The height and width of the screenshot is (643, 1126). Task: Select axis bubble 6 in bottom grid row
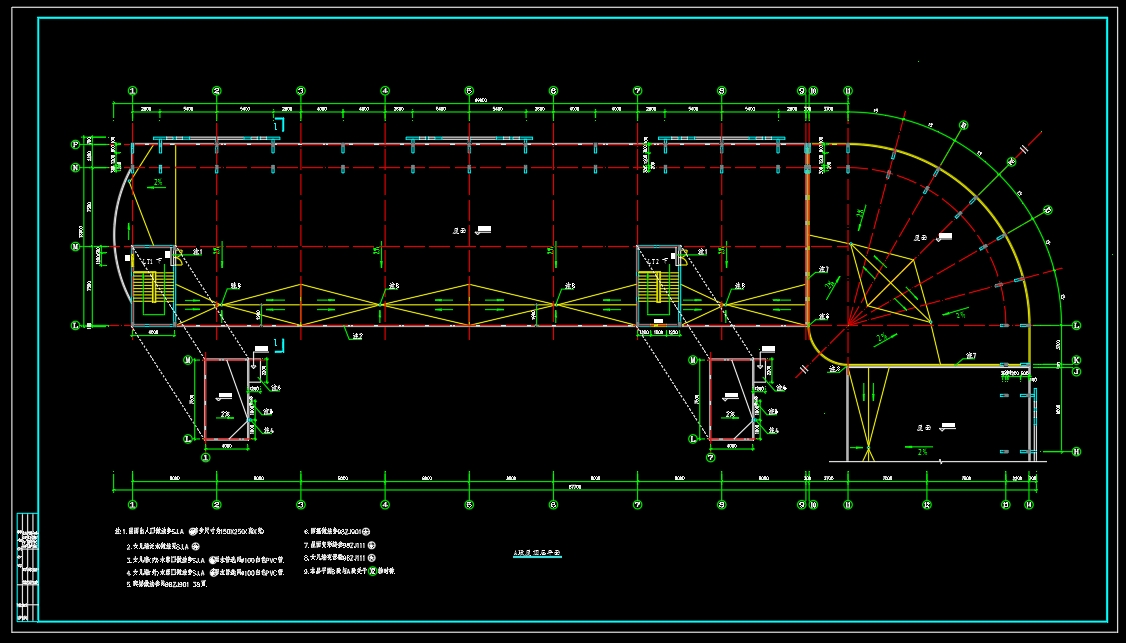coord(553,505)
